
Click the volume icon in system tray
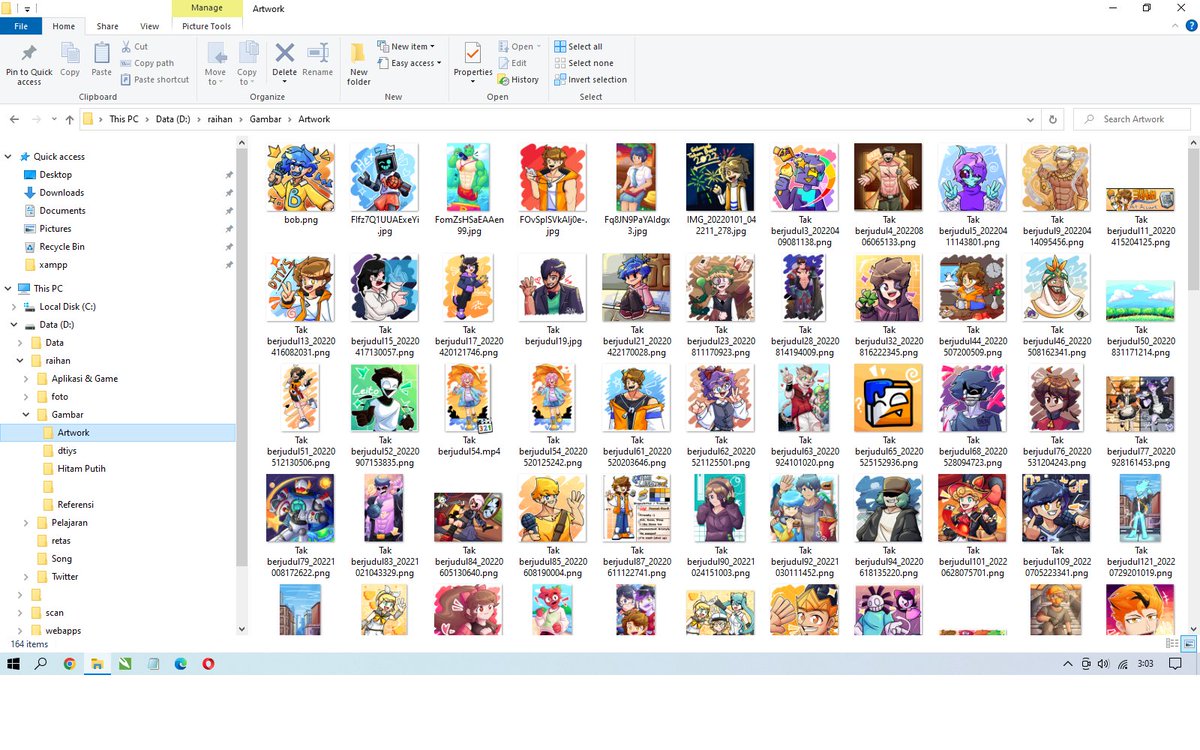point(1103,663)
